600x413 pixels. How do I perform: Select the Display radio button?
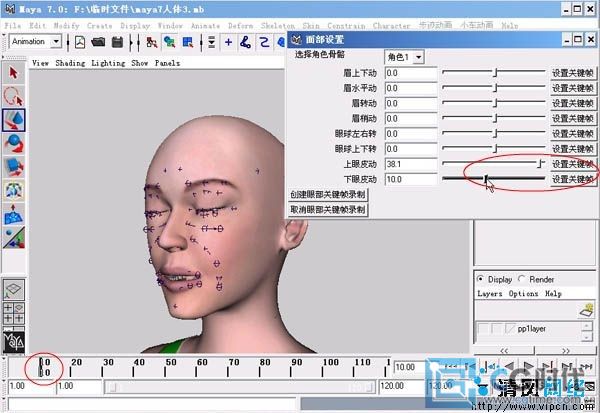(480, 279)
